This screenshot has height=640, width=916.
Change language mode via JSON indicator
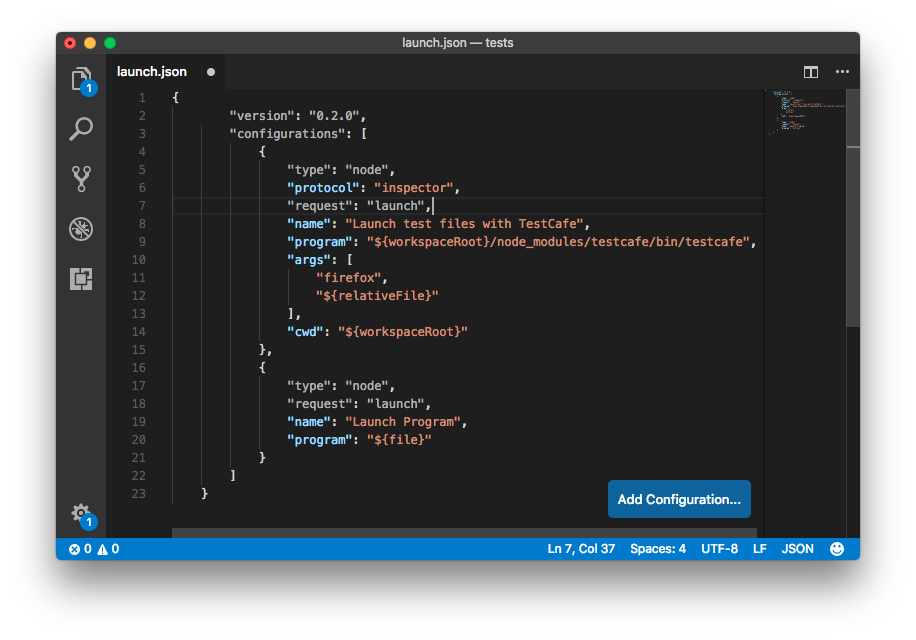tap(797, 548)
